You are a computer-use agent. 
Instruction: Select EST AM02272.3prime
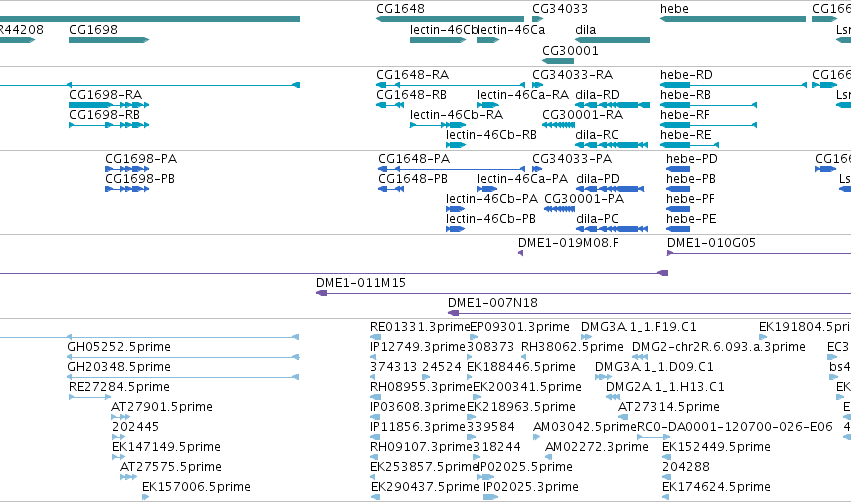[x=596, y=447]
